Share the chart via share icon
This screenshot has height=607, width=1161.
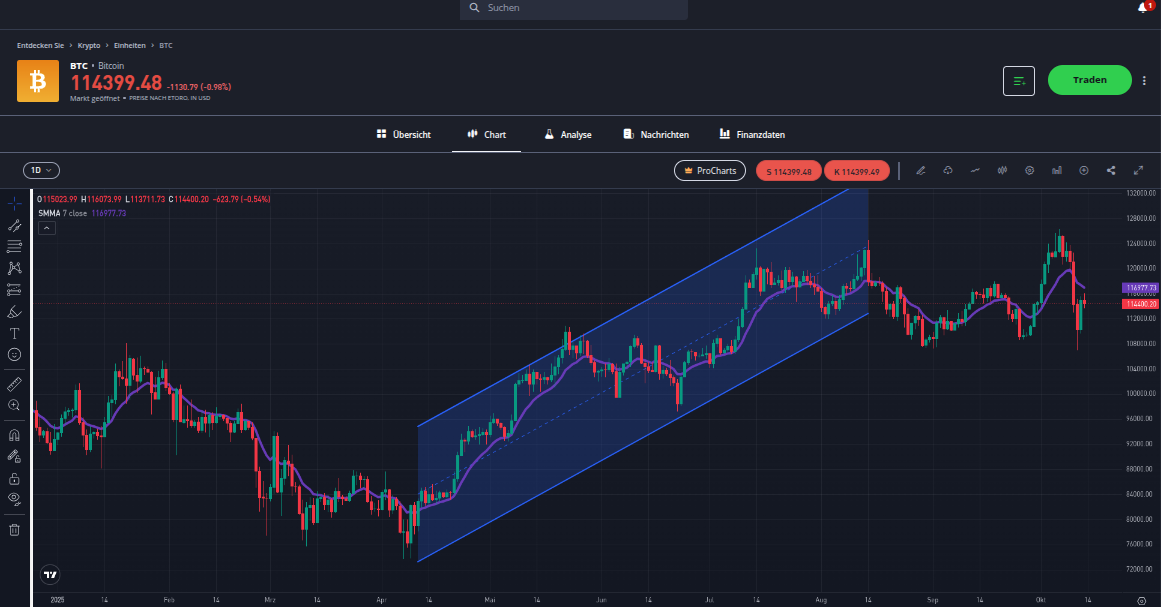click(1111, 171)
